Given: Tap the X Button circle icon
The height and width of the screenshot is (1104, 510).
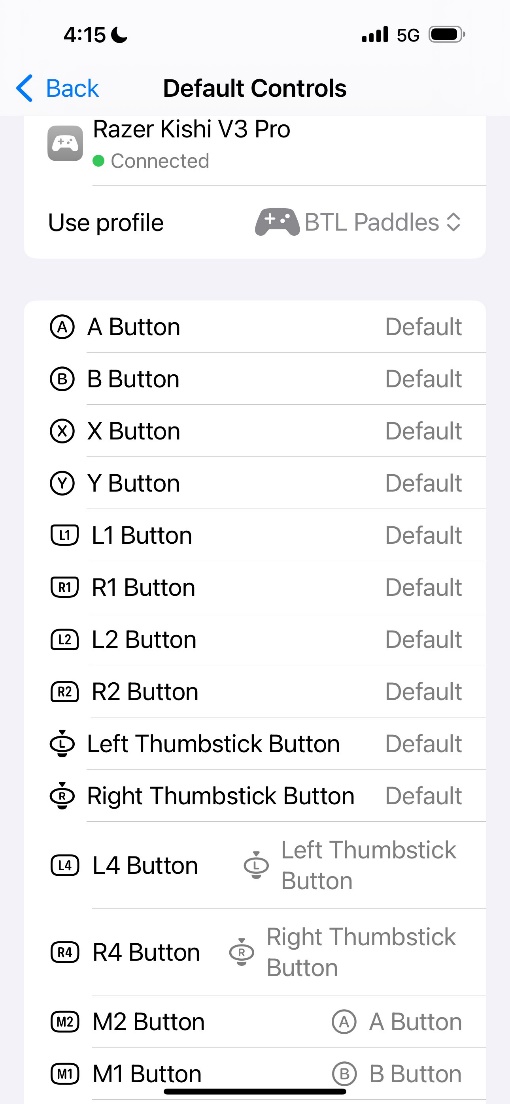Looking at the screenshot, I should (63, 432).
